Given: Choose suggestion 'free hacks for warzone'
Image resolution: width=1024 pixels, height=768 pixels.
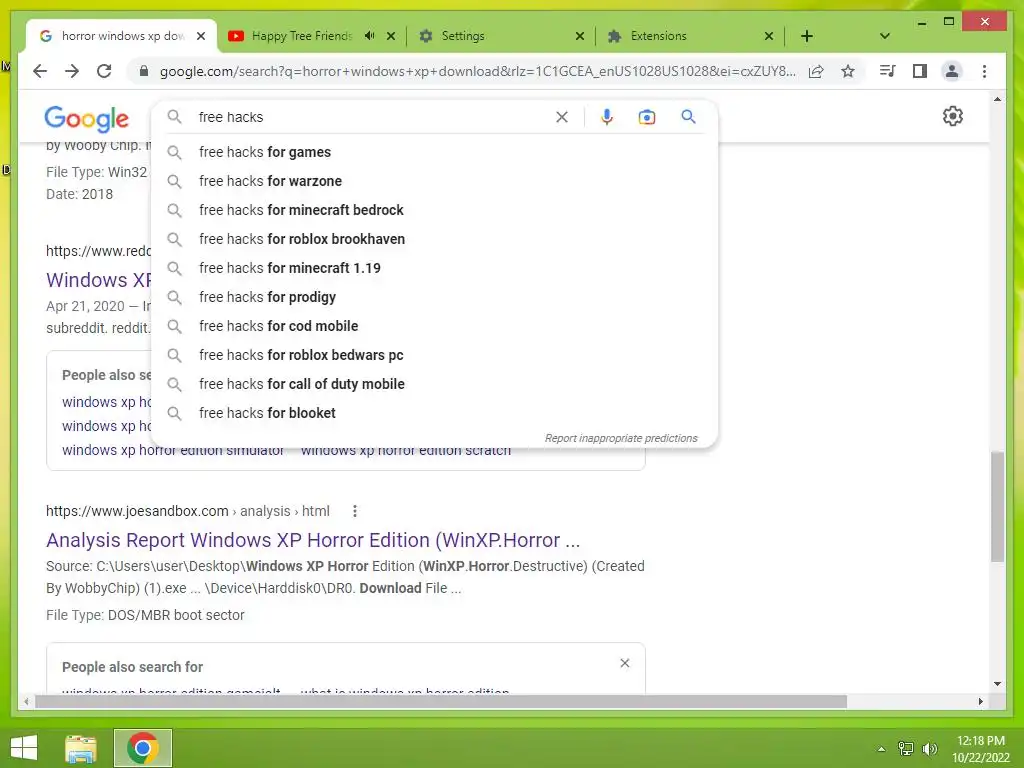Looking at the screenshot, I should pyautogui.click(x=434, y=181).
